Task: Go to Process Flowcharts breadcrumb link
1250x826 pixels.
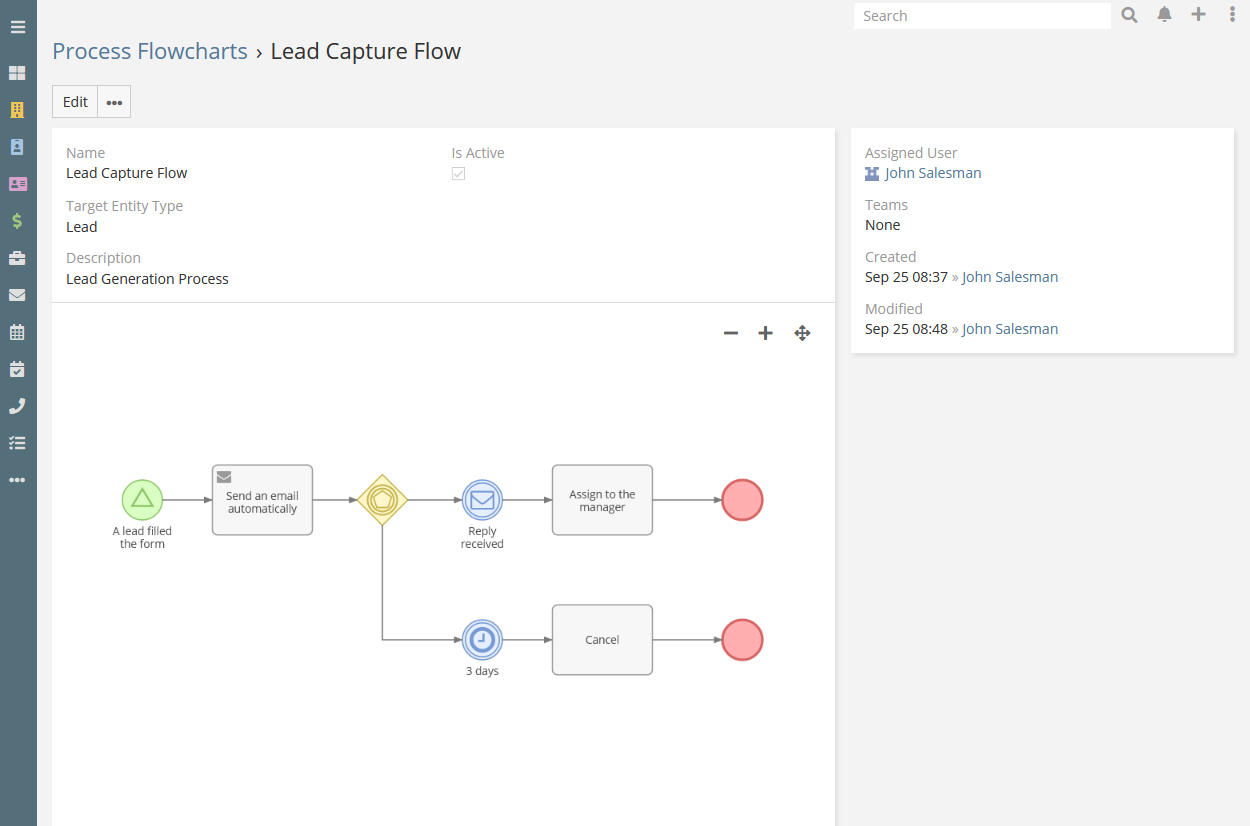Action: (150, 52)
